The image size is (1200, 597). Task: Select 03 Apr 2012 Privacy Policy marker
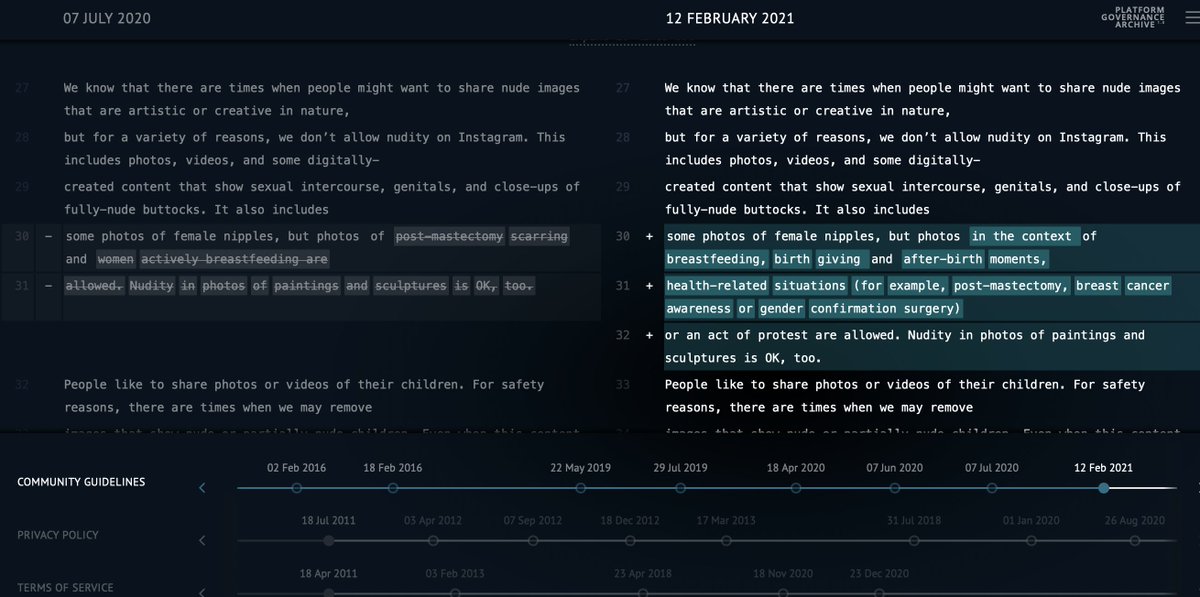(433, 541)
